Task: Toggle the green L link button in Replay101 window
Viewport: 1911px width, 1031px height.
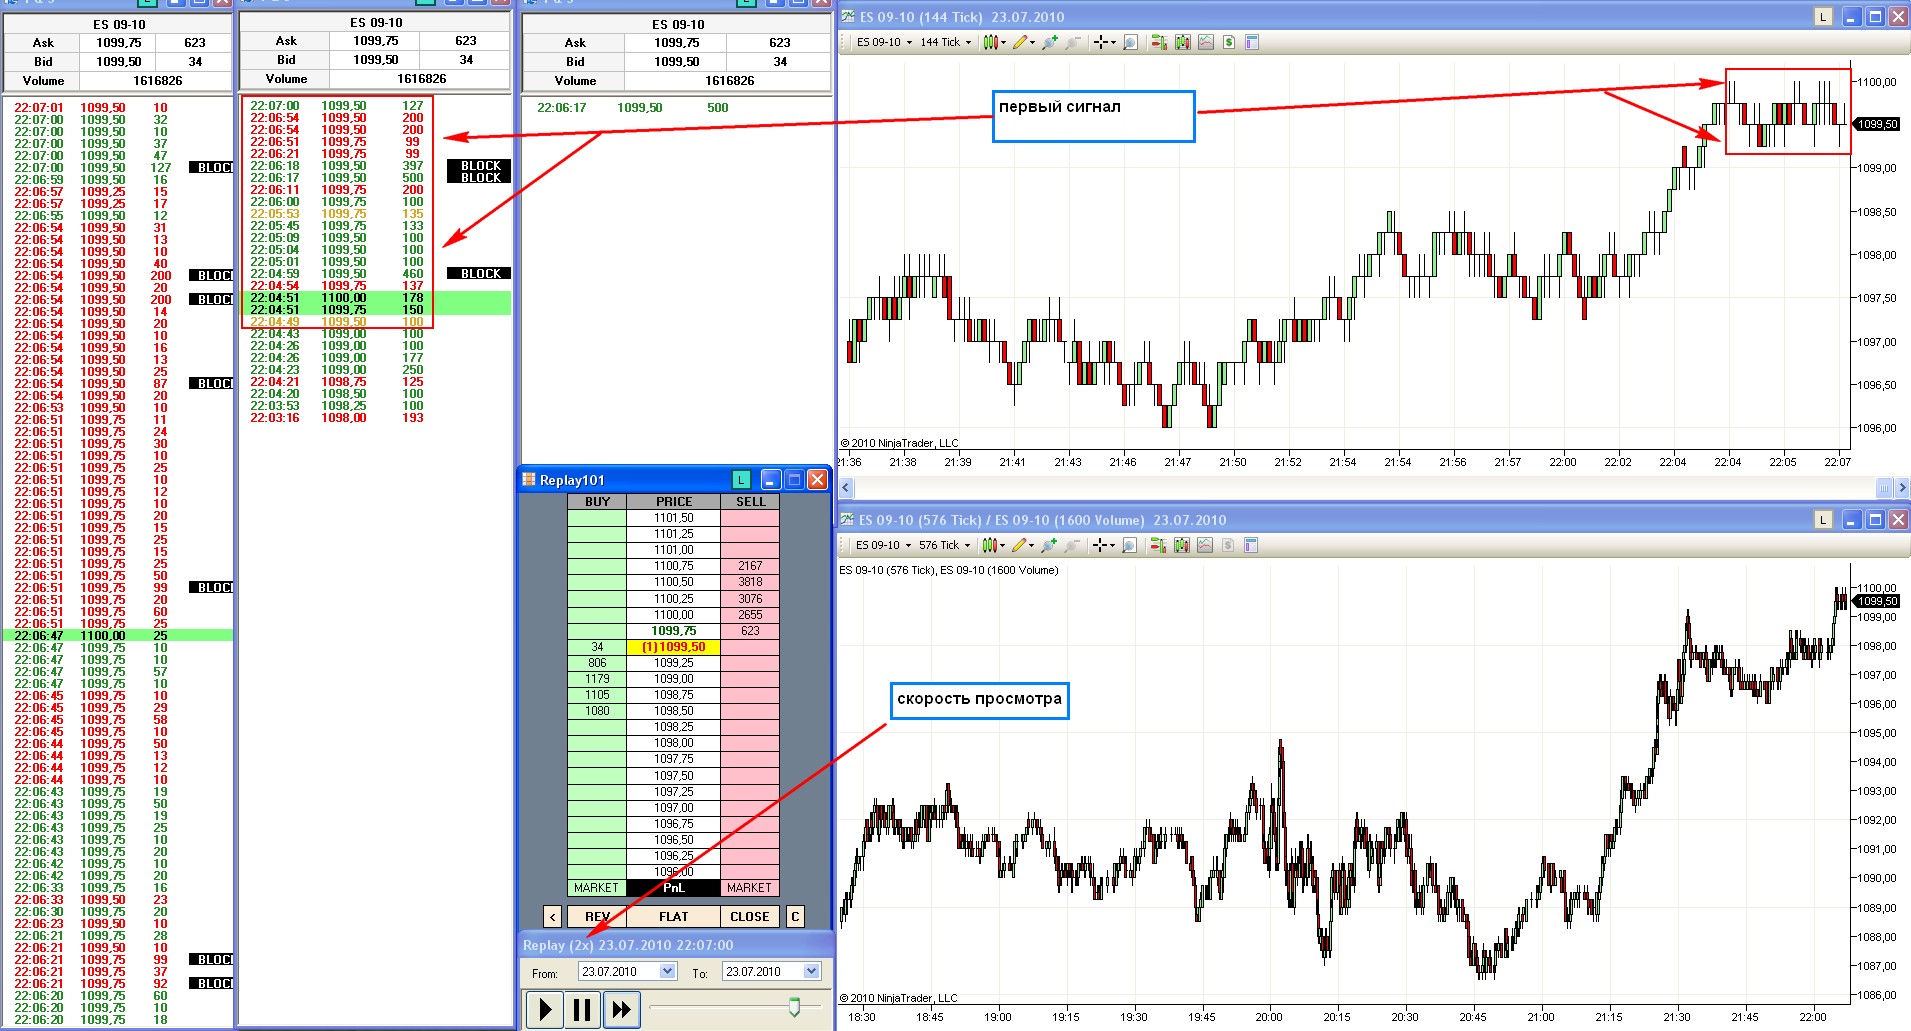Action: pyautogui.click(x=741, y=480)
